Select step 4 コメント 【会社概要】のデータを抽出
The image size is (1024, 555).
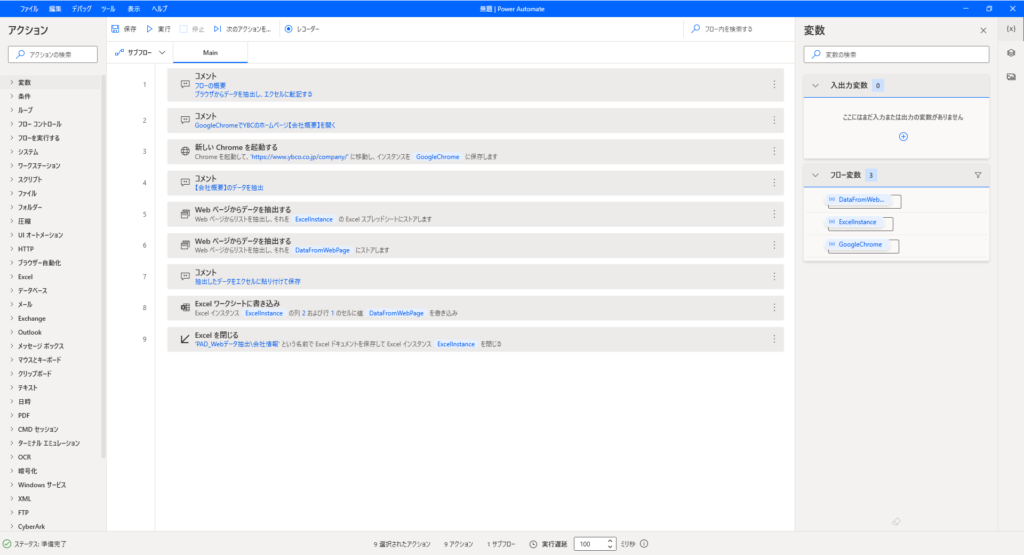tap(475, 183)
